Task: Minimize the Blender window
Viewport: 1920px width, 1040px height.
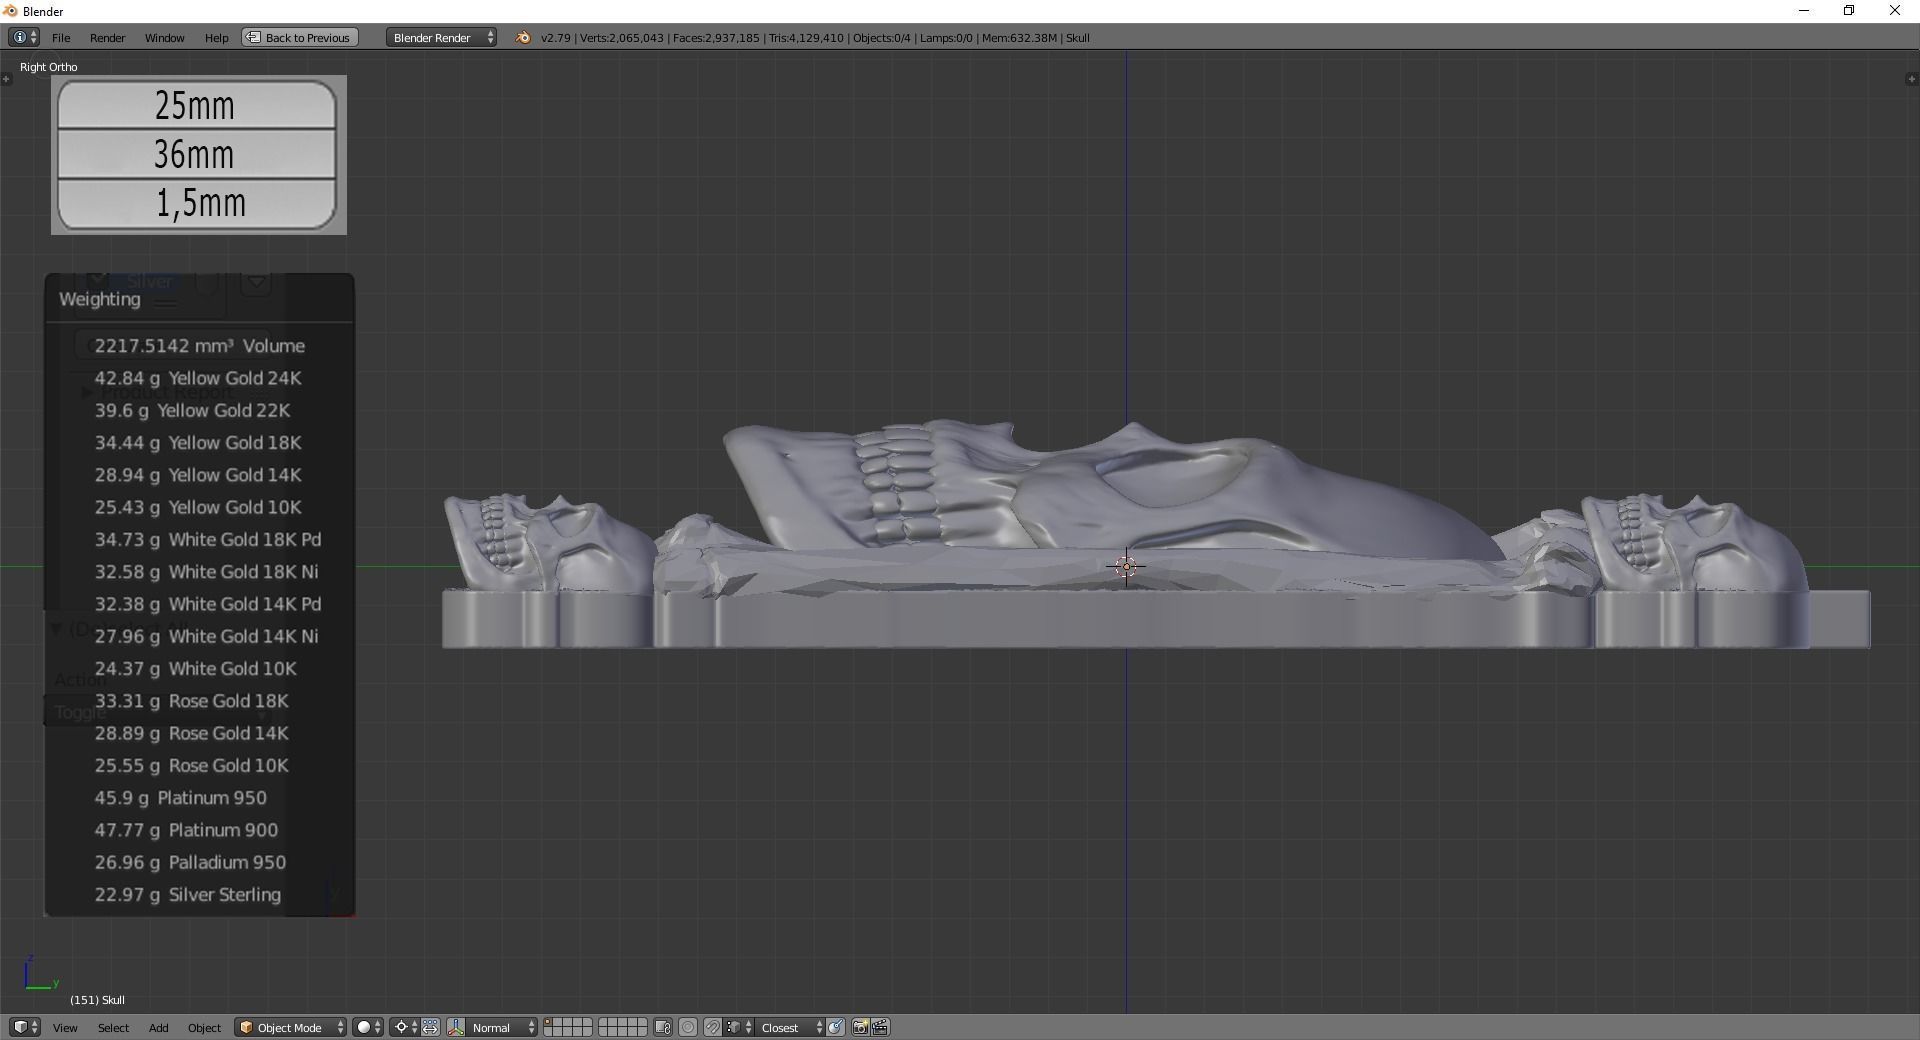Action: click(1804, 11)
